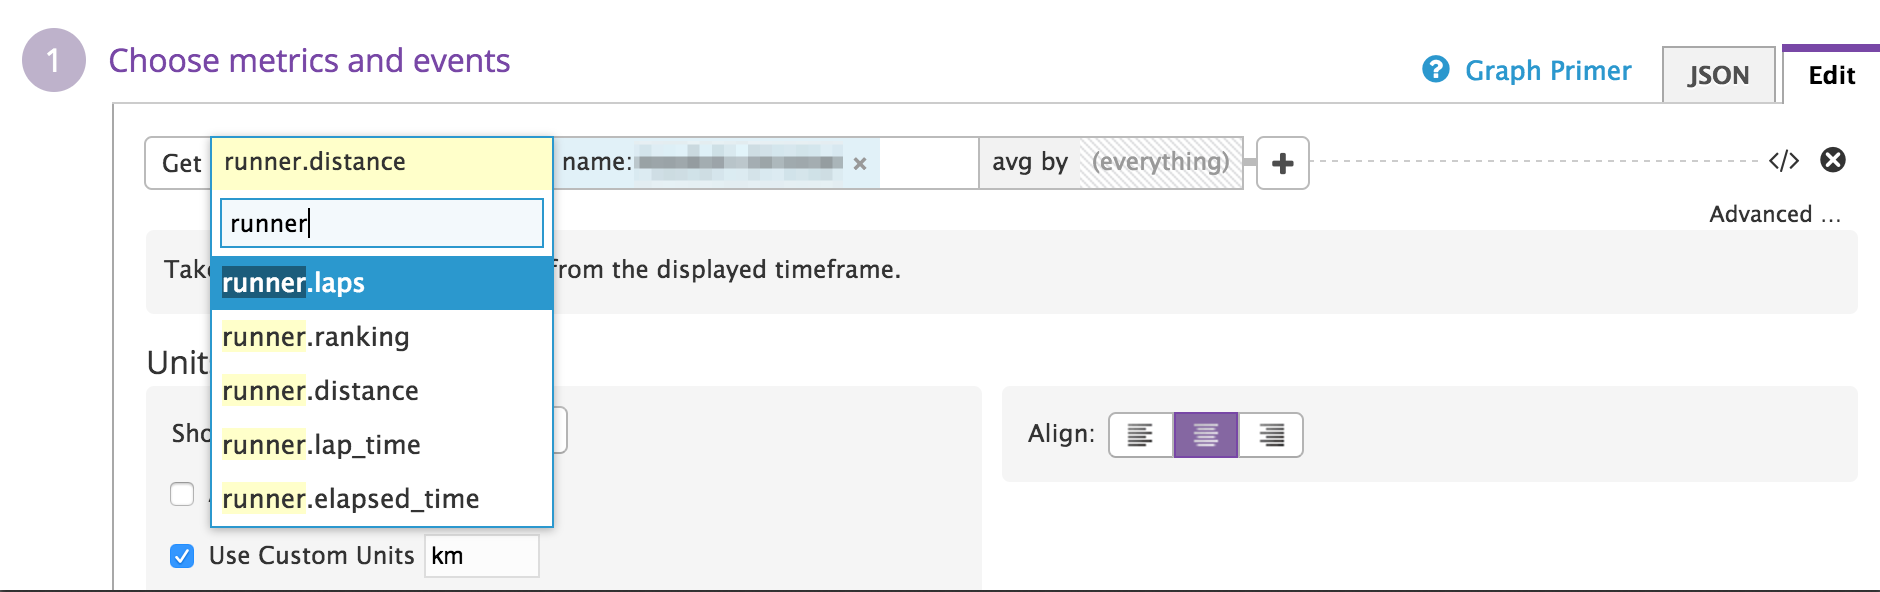The image size is (1880, 592).
Task: Switch to the Edit tab
Action: click(1830, 75)
